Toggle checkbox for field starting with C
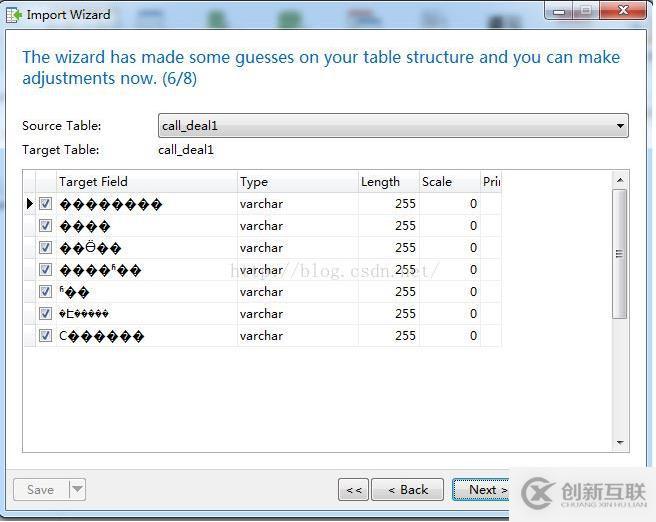 click(45, 335)
